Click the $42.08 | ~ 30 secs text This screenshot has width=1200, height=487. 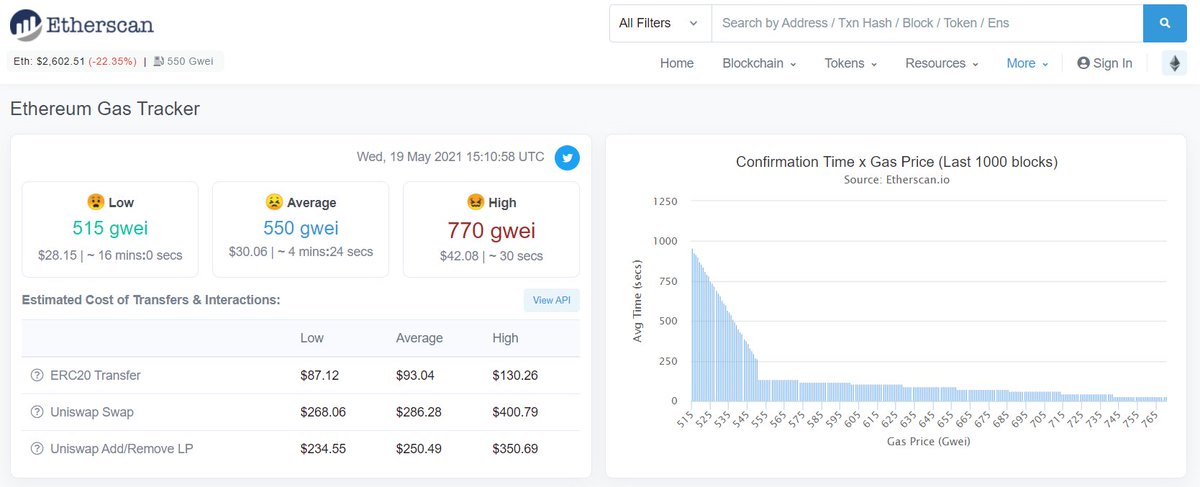(x=491, y=256)
